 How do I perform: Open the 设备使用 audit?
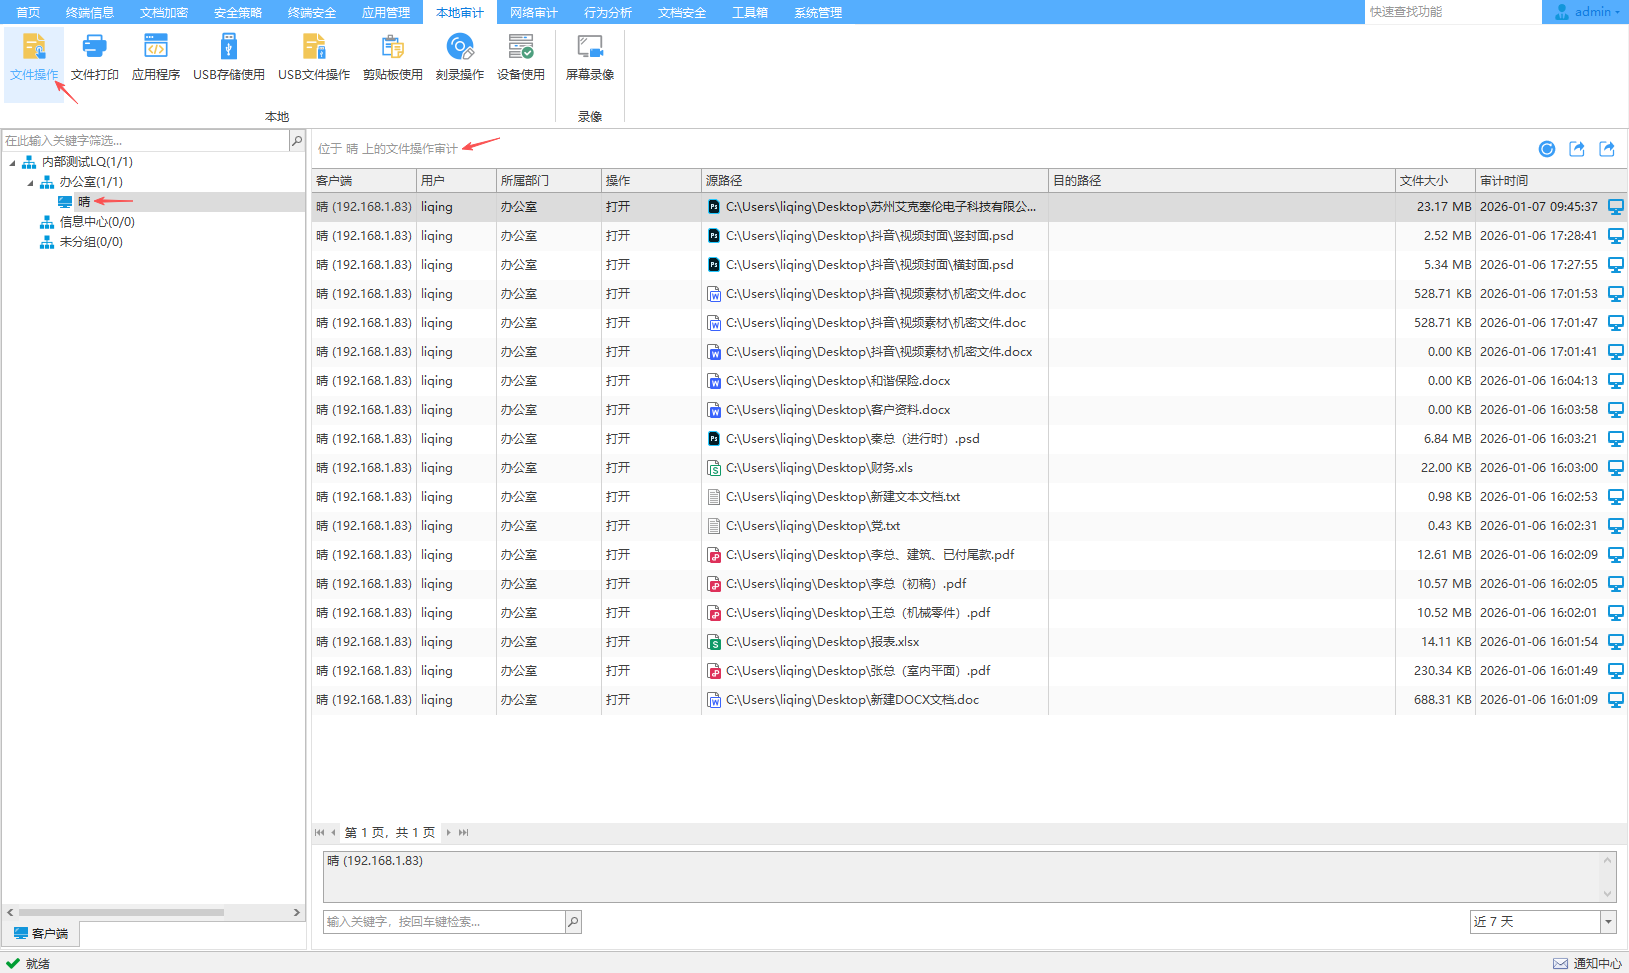[520, 57]
